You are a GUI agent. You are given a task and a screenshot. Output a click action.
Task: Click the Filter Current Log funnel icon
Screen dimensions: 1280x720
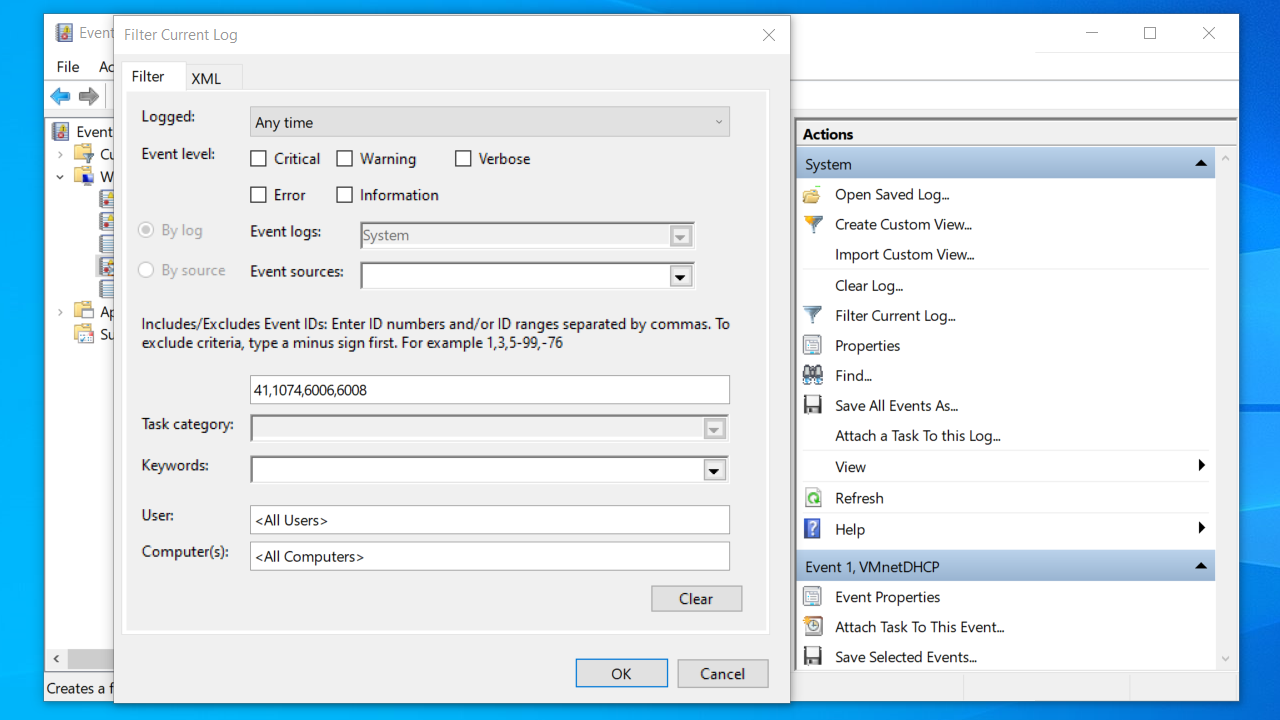pos(813,316)
